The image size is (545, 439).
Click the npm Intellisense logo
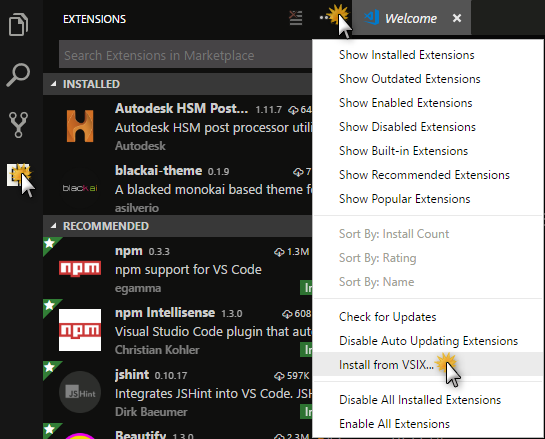[80, 330]
